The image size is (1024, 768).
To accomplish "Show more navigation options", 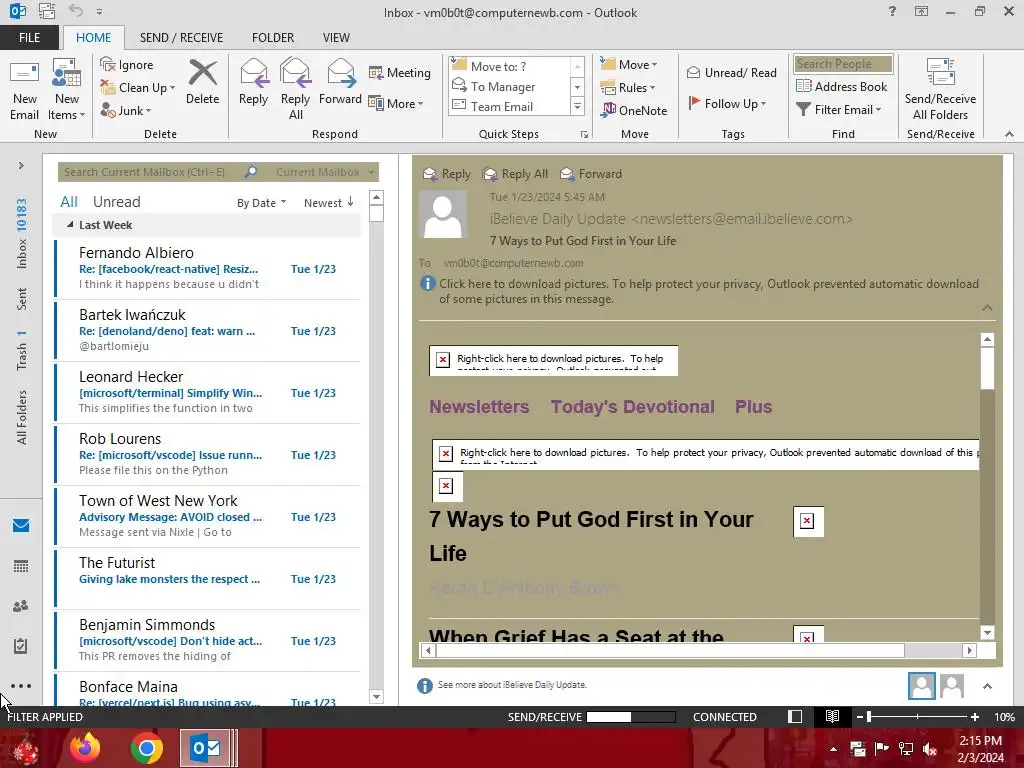I will tap(21, 686).
